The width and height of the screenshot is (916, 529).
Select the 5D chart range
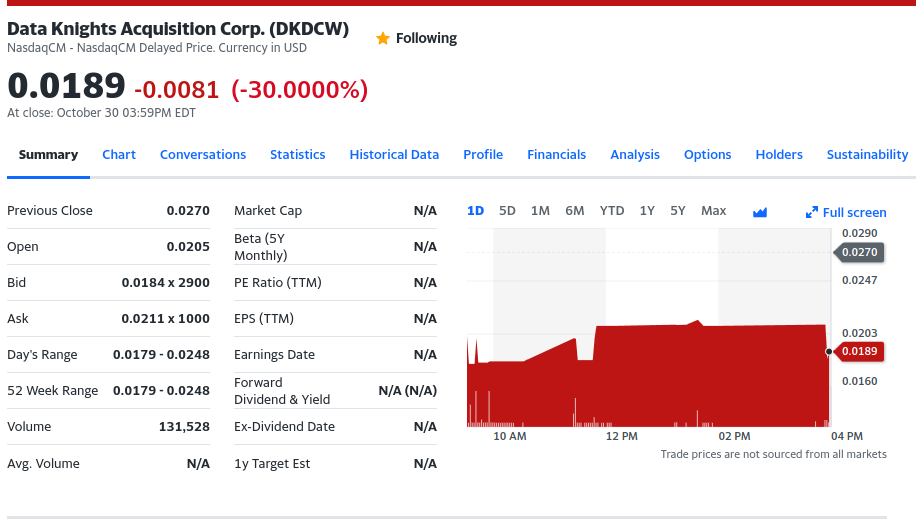507,211
